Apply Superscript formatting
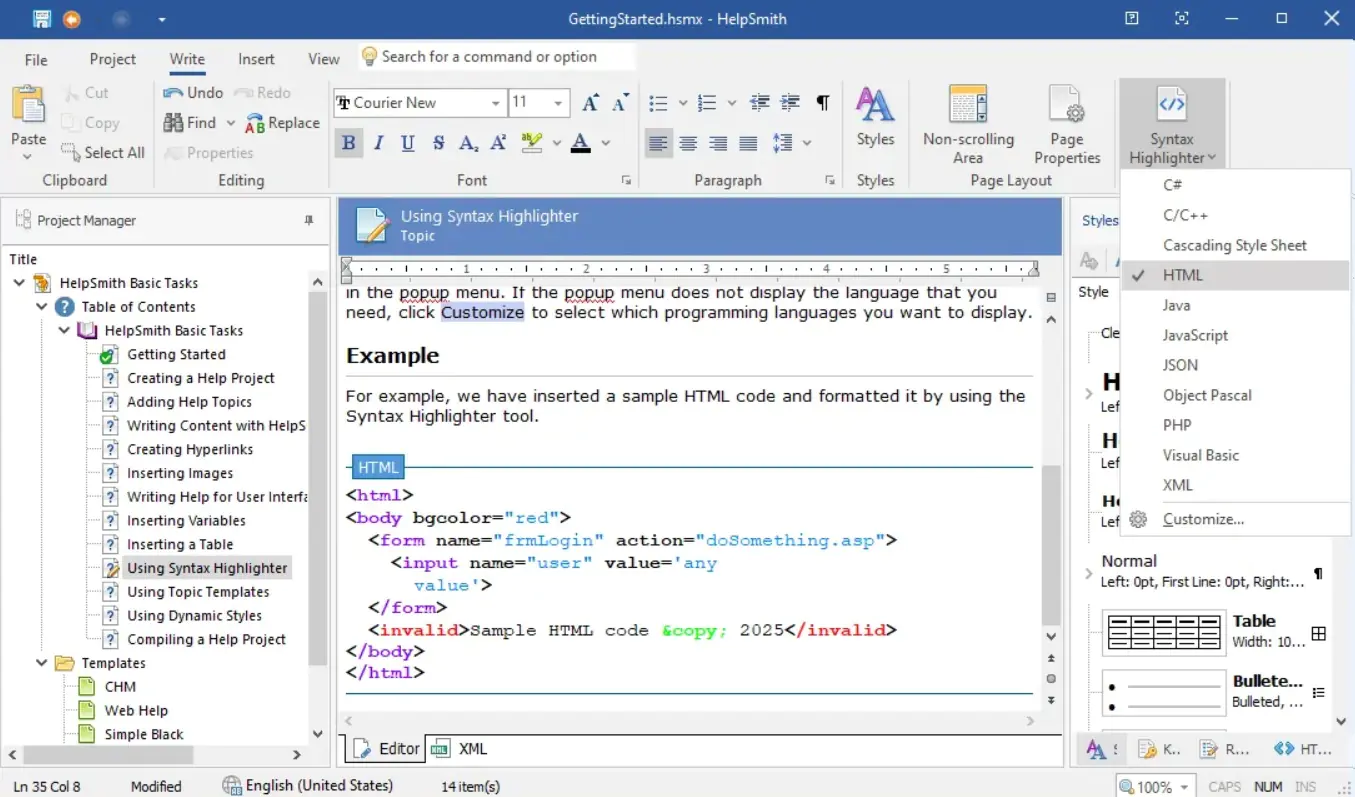1355x797 pixels. tap(498, 143)
